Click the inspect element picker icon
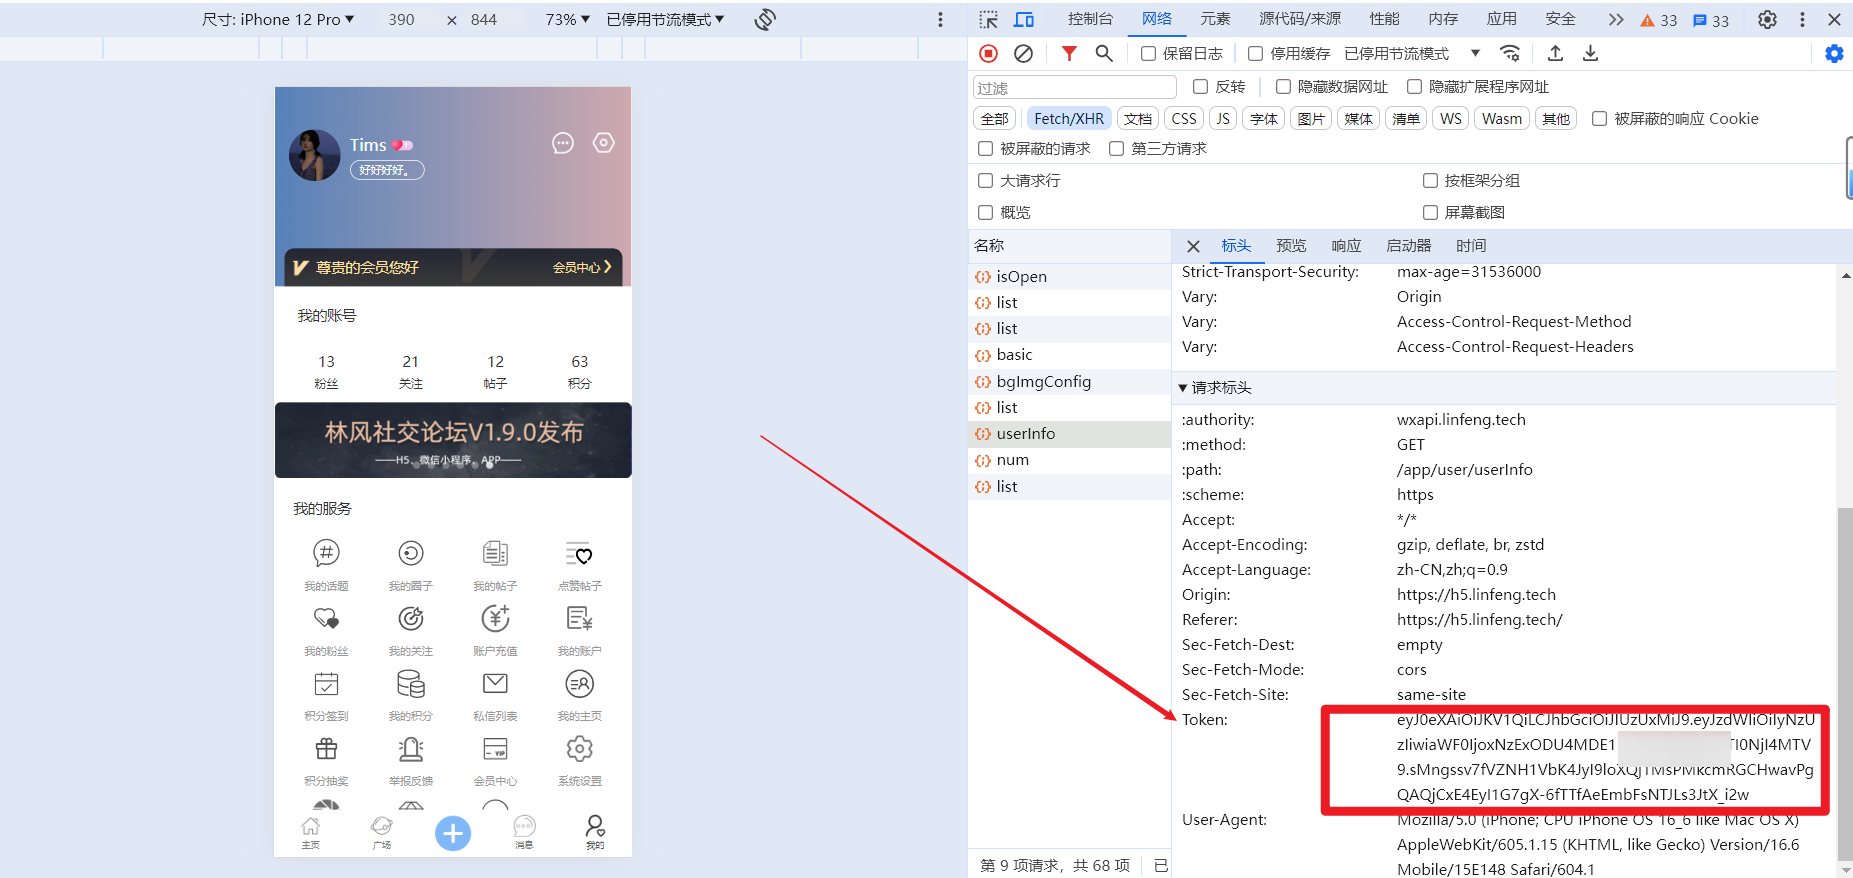The image size is (1853, 878). click(988, 19)
